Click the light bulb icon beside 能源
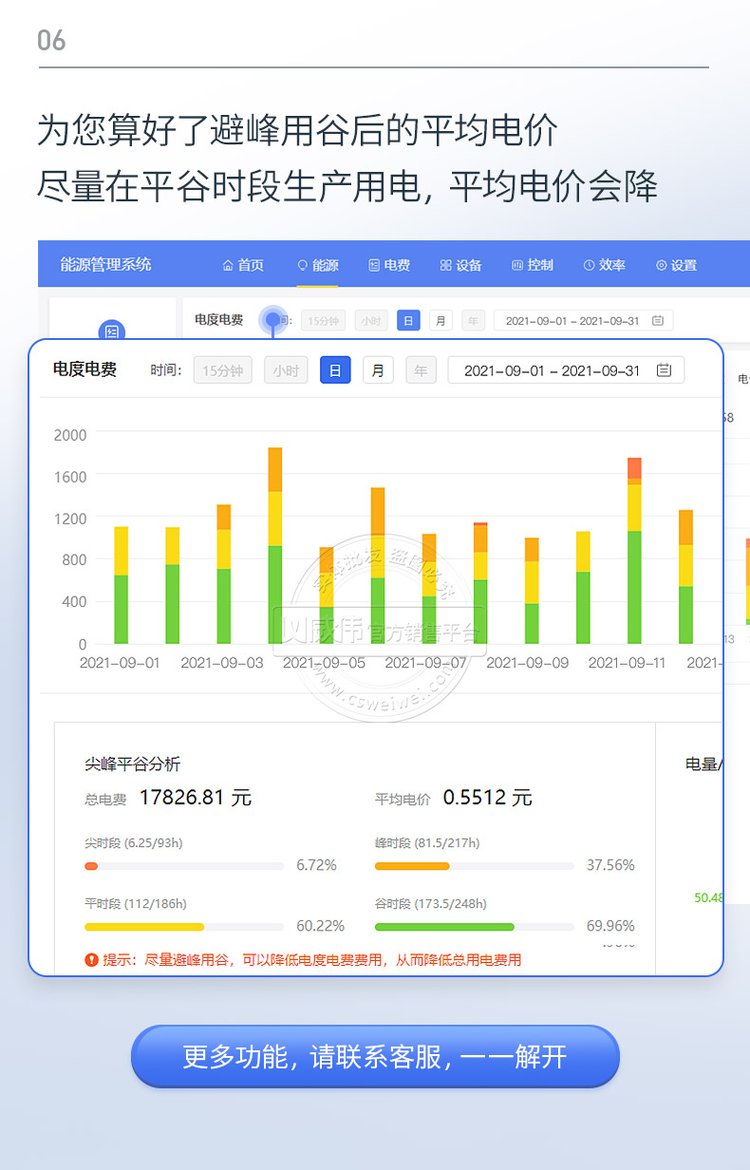This screenshot has height=1170, width=750. pyautogui.click(x=302, y=265)
